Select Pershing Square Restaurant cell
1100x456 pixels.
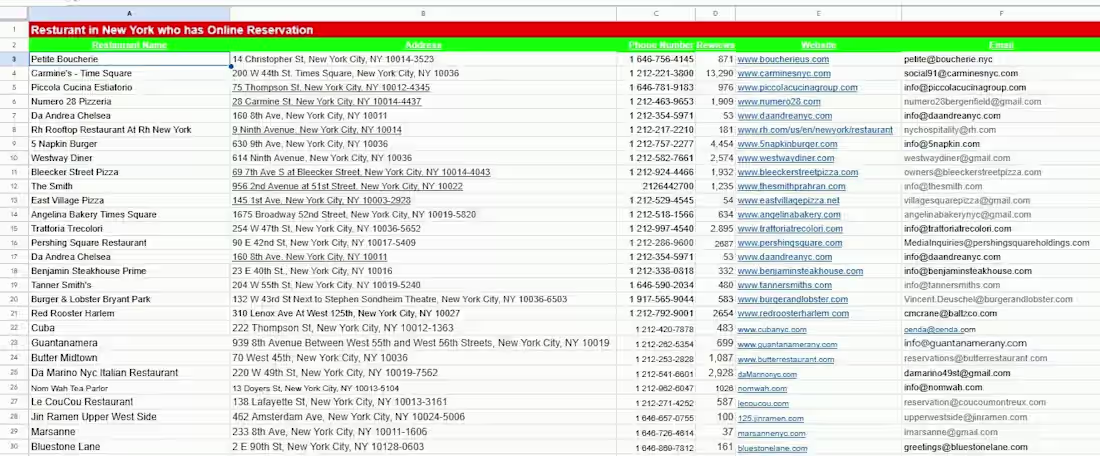[x=129, y=243]
